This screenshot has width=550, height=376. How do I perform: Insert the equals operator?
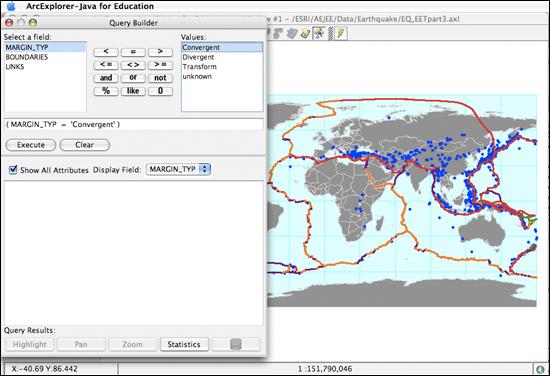point(133,52)
